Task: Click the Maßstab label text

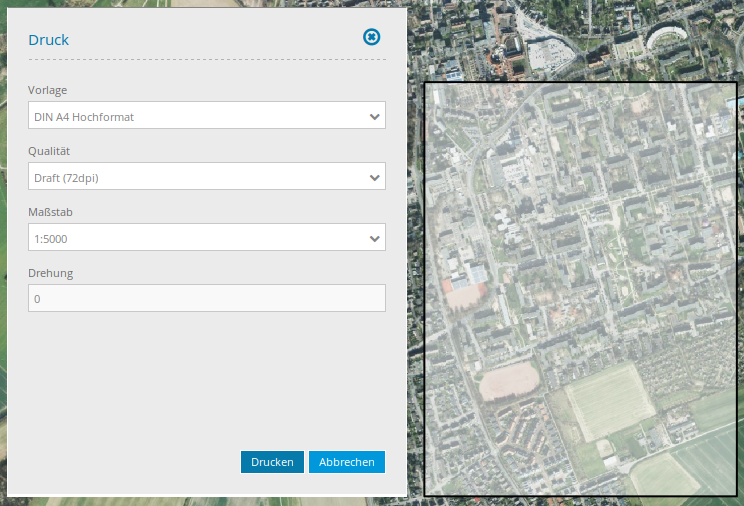Action: 50,212
